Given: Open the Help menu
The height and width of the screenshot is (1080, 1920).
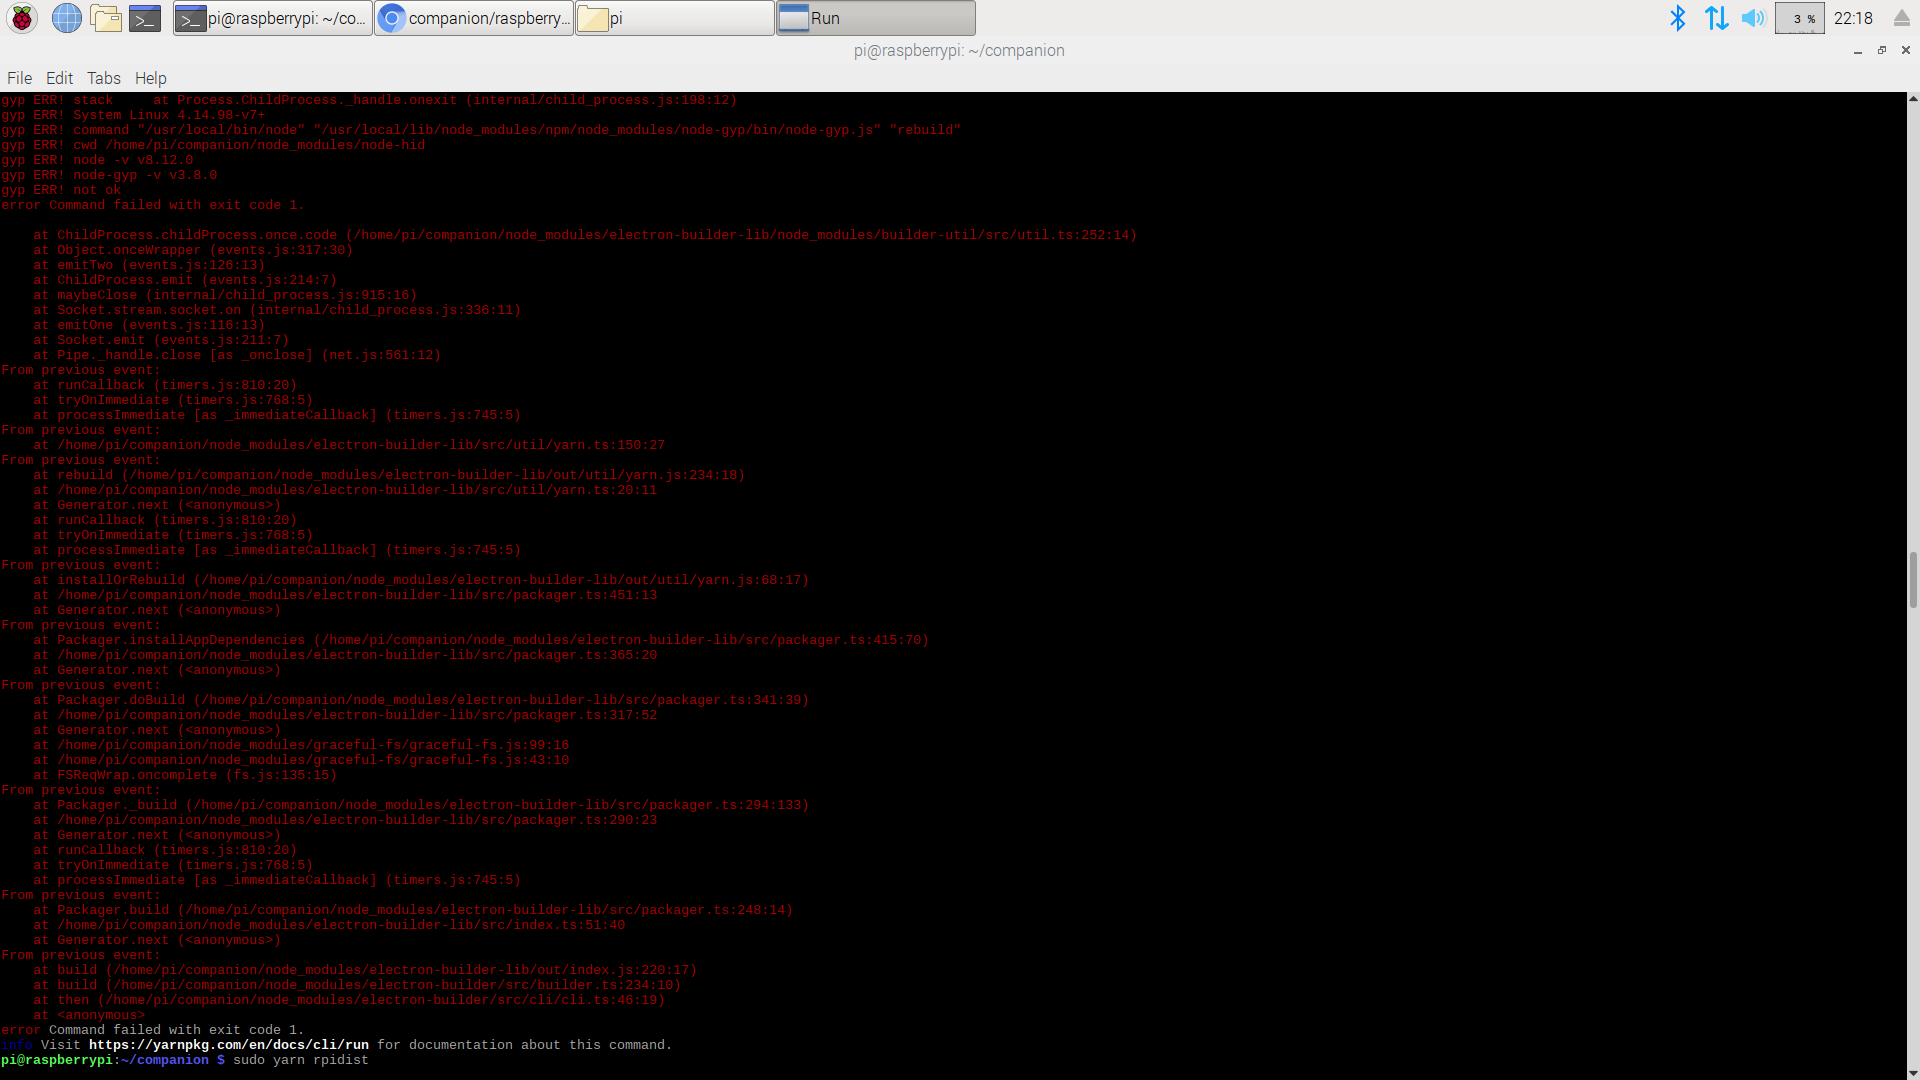Looking at the screenshot, I should [x=151, y=78].
